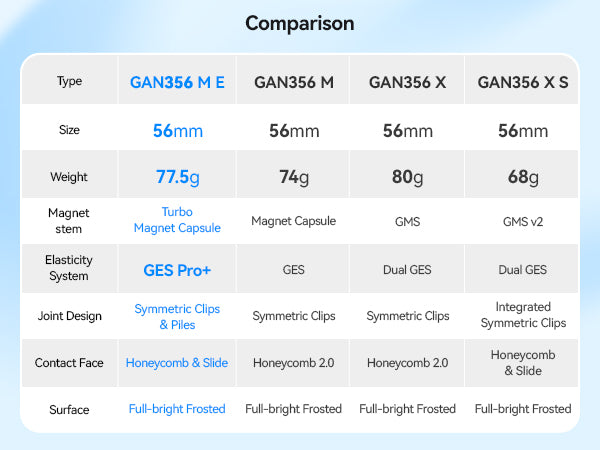The width and height of the screenshot is (600, 450).
Task: Click the Joint Design row label
Action: click(x=69, y=316)
